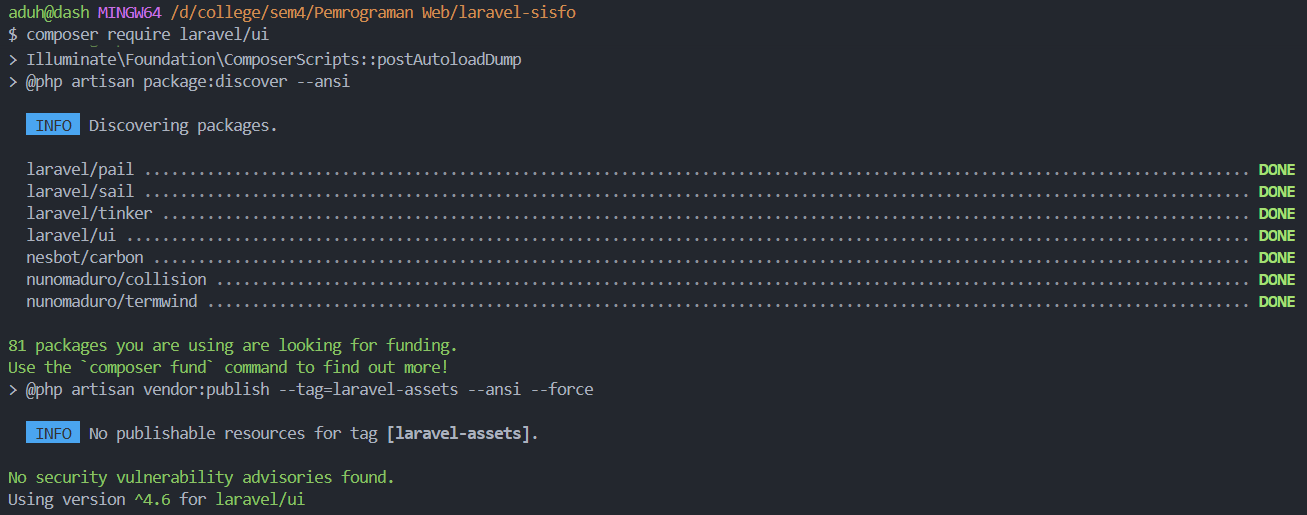Click the 'No security vulnerability advisories found' line
This screenshot has width=1307, height=515.
pos(201,477)
